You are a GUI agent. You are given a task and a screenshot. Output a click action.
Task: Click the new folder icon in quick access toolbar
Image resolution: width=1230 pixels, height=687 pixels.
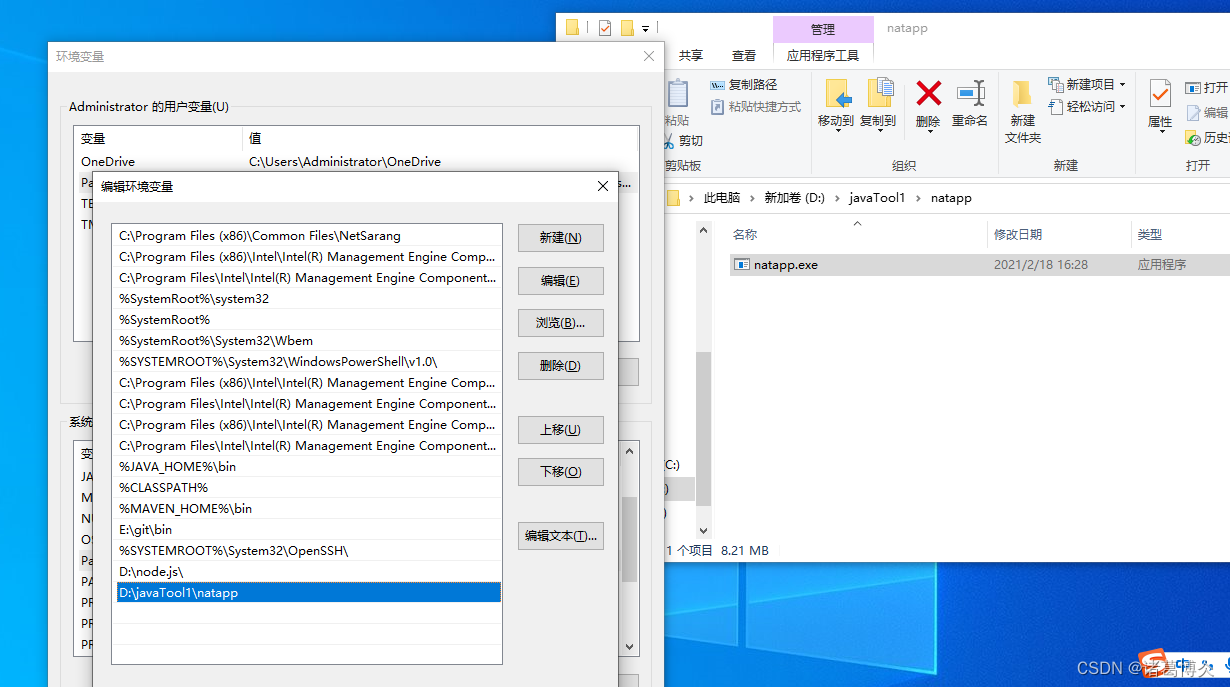point(628,28)
